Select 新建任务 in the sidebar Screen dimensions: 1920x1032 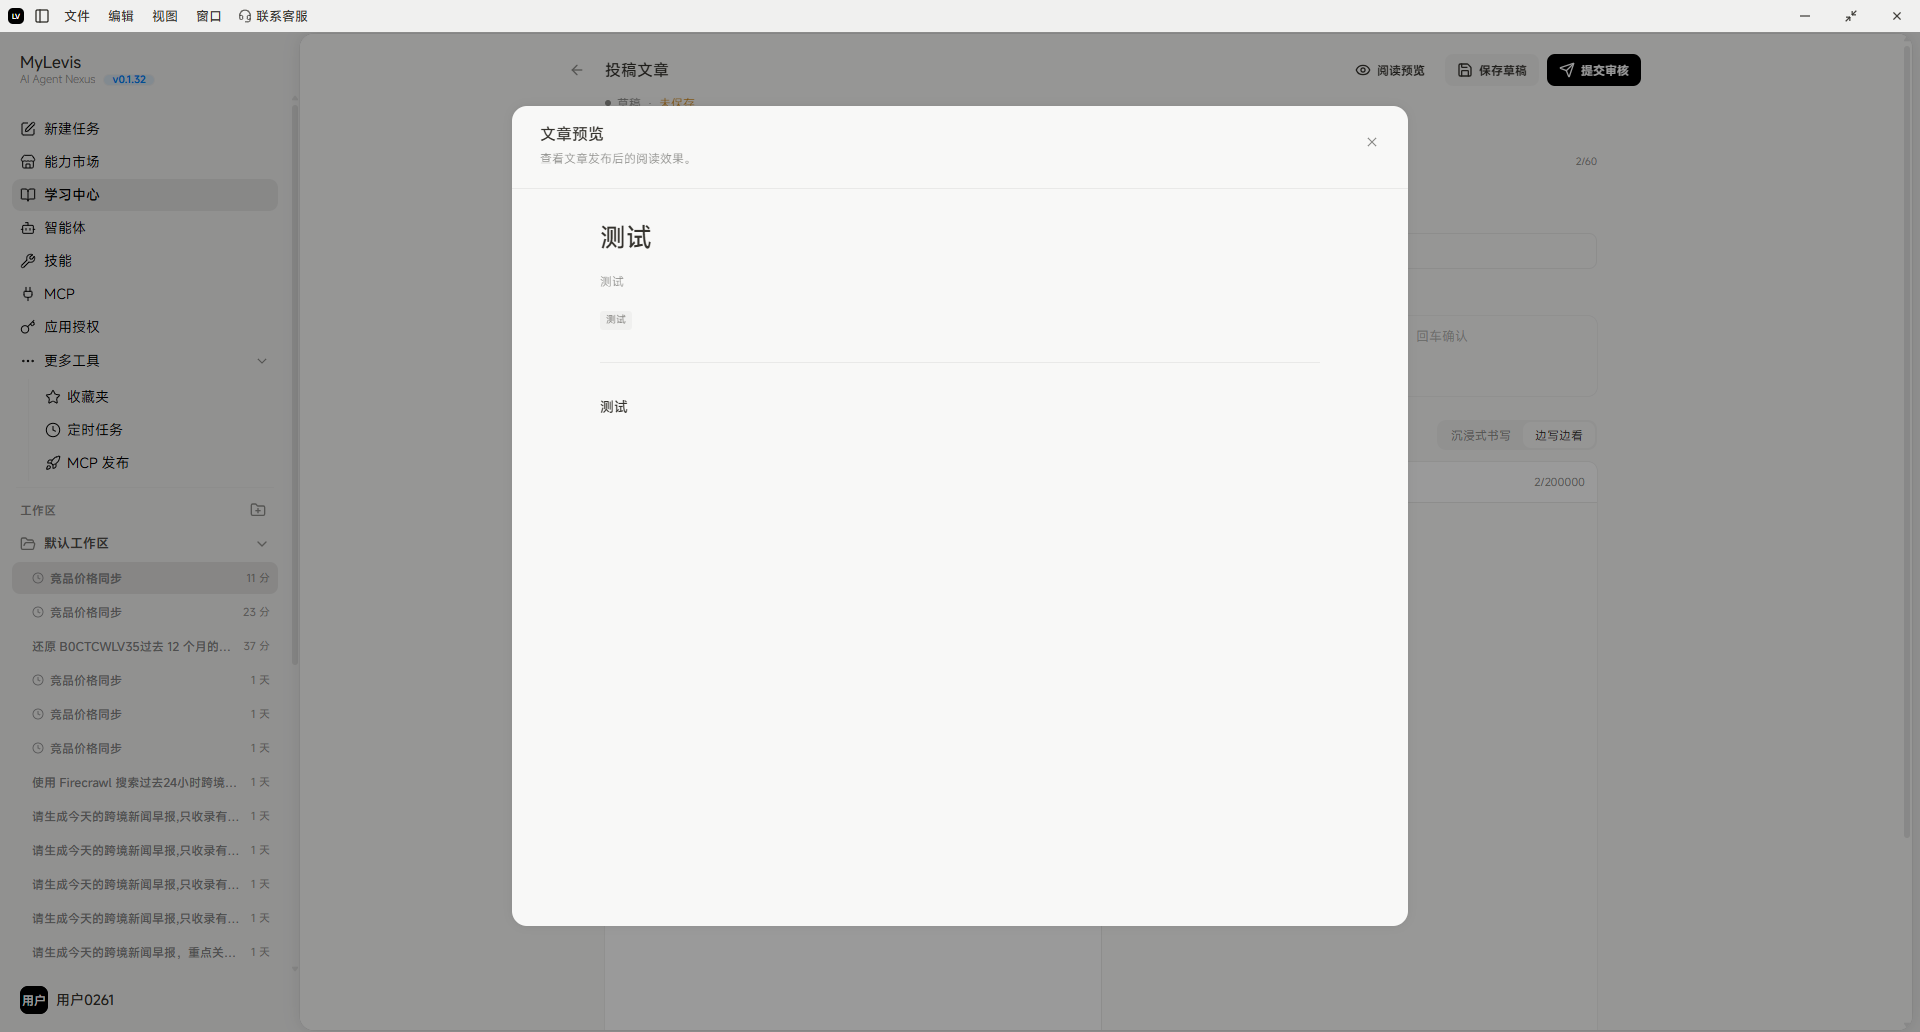(x=145, y=129)
